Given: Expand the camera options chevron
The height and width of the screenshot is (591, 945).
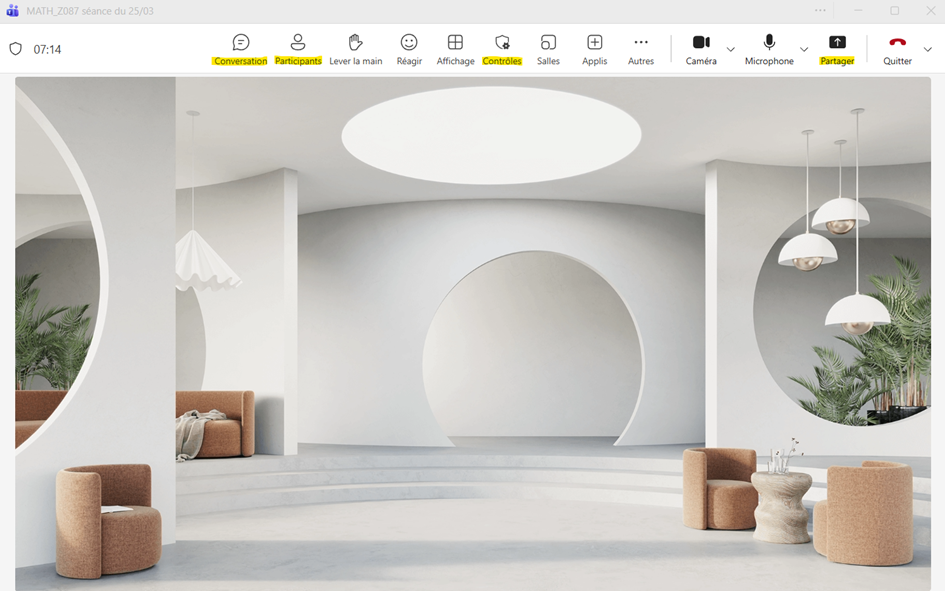Looking at the screenshot, I should (x=730, y=49).
